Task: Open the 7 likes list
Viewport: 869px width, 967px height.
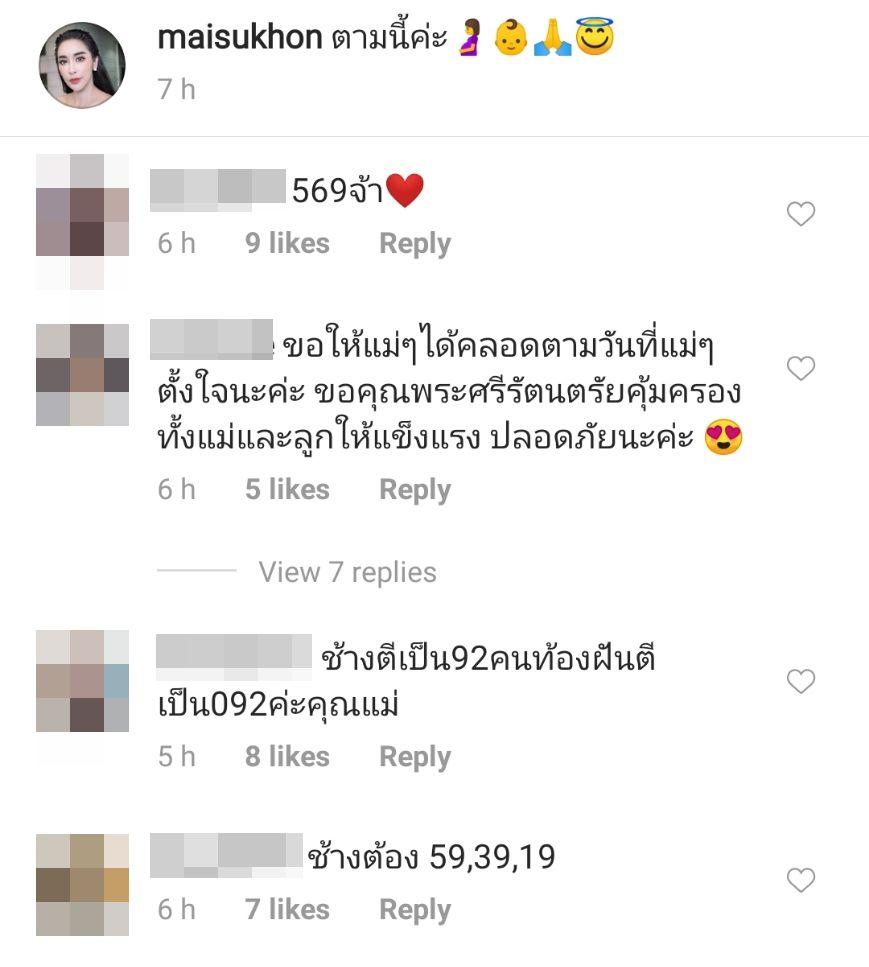Action: [287, 909]
